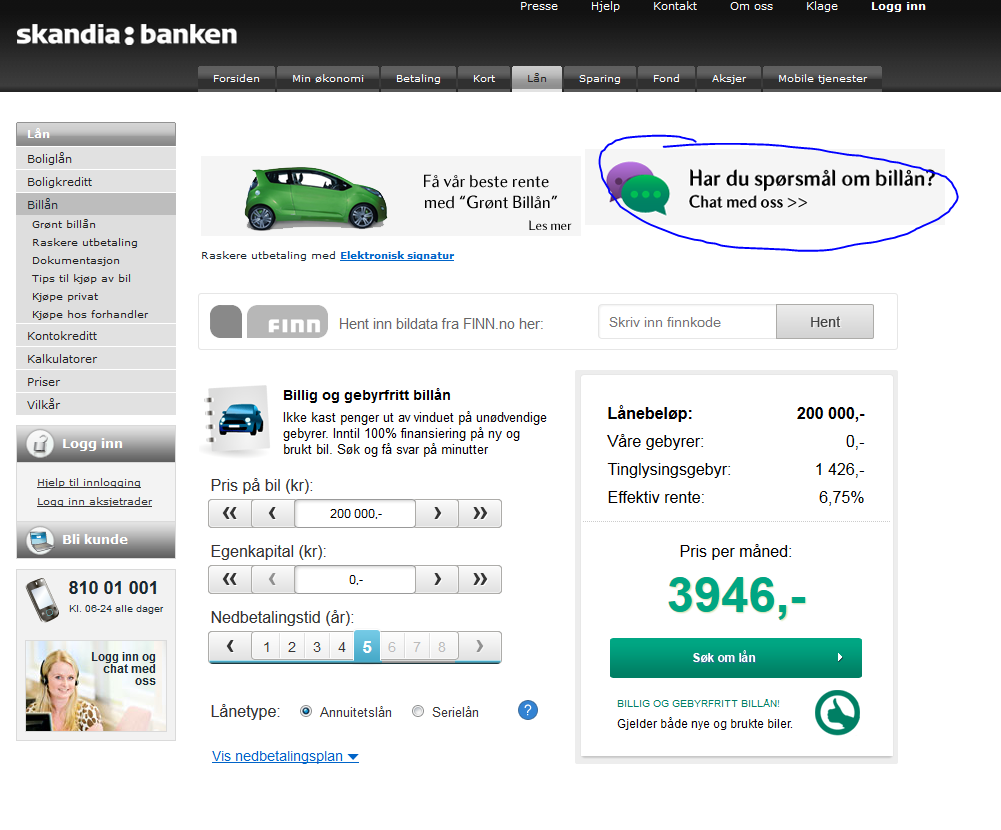1001x830 pixels.
Task: Increase Egenkapital by small step
Action: pyautogui.click(x=437, y=580)
